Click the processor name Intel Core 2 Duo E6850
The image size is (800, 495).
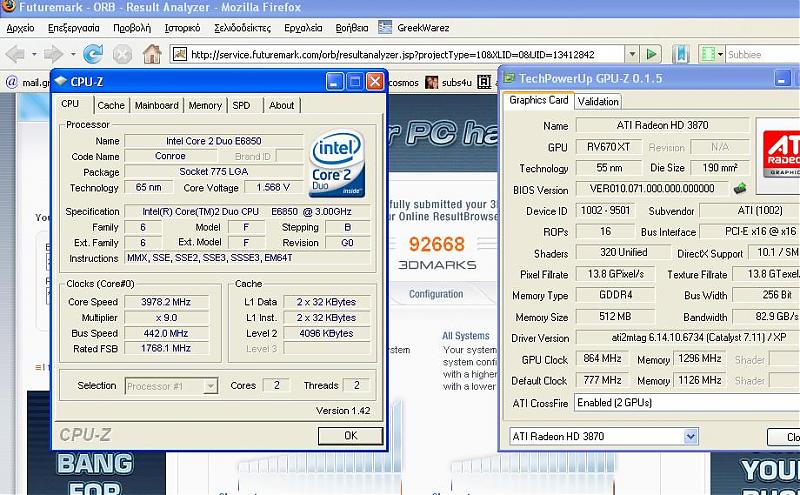click(x=213, y=141)
